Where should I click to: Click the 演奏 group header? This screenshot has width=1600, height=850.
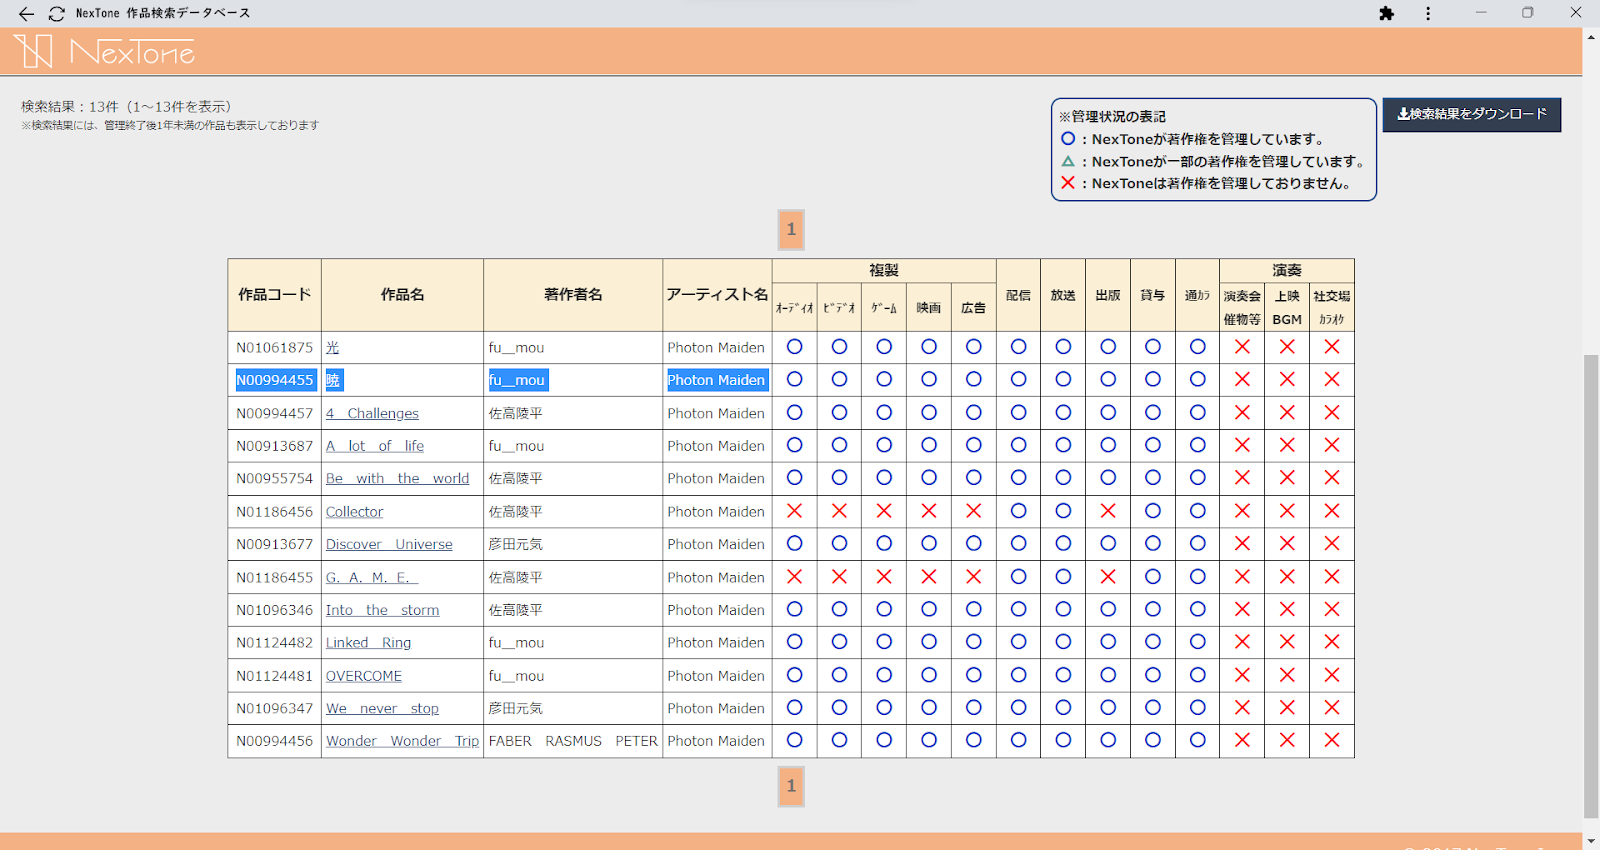(x=1287, y=271)
